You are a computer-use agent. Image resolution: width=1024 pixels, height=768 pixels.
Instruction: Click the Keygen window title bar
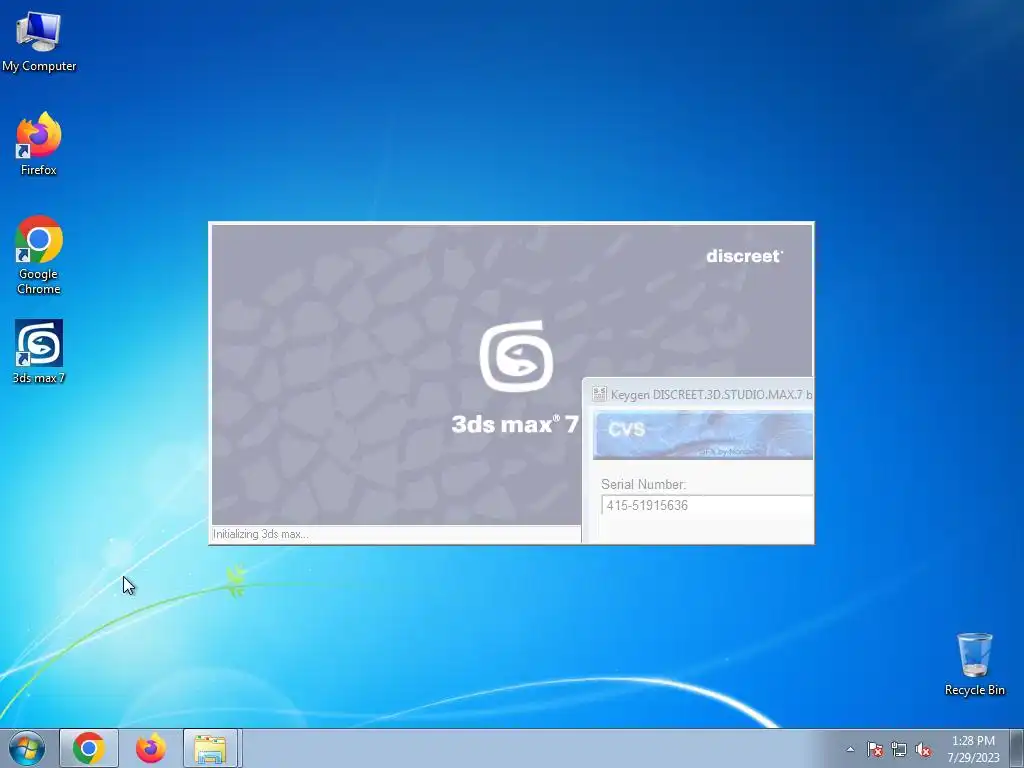point(699,394)
